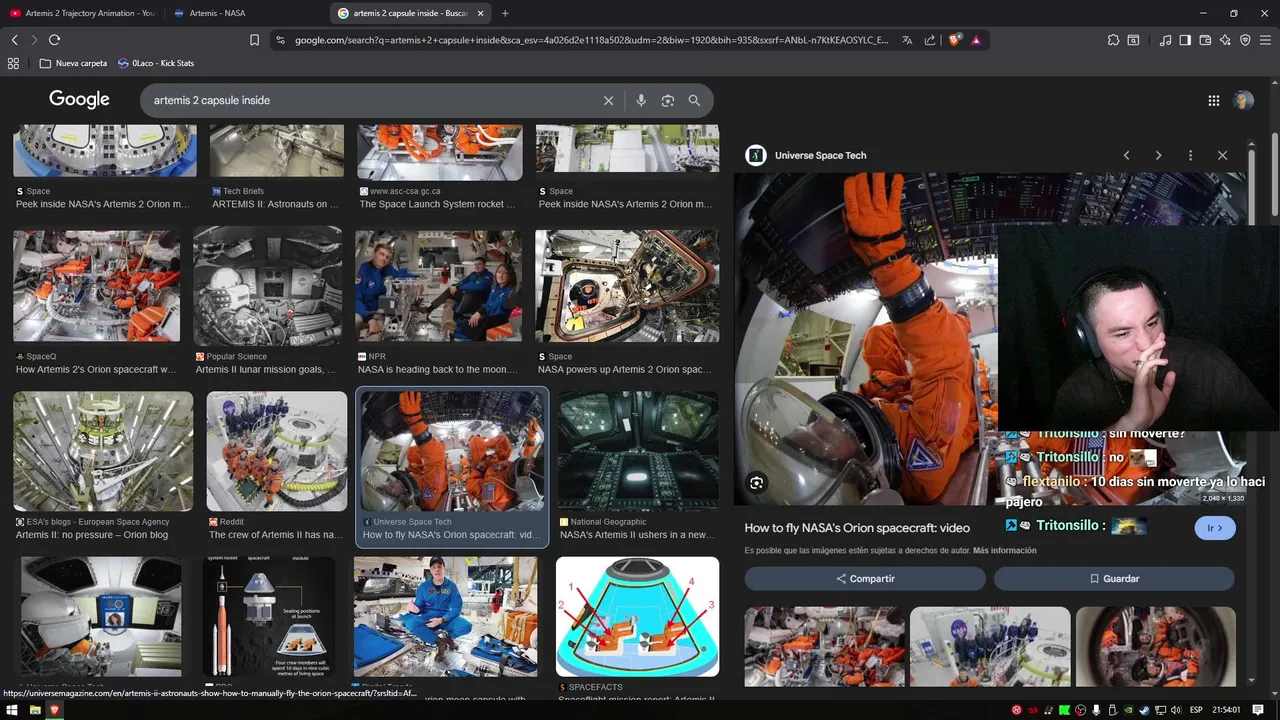Open the Más información link
The width and height of the screenshot is (1280, 720).
point(1005,551)
